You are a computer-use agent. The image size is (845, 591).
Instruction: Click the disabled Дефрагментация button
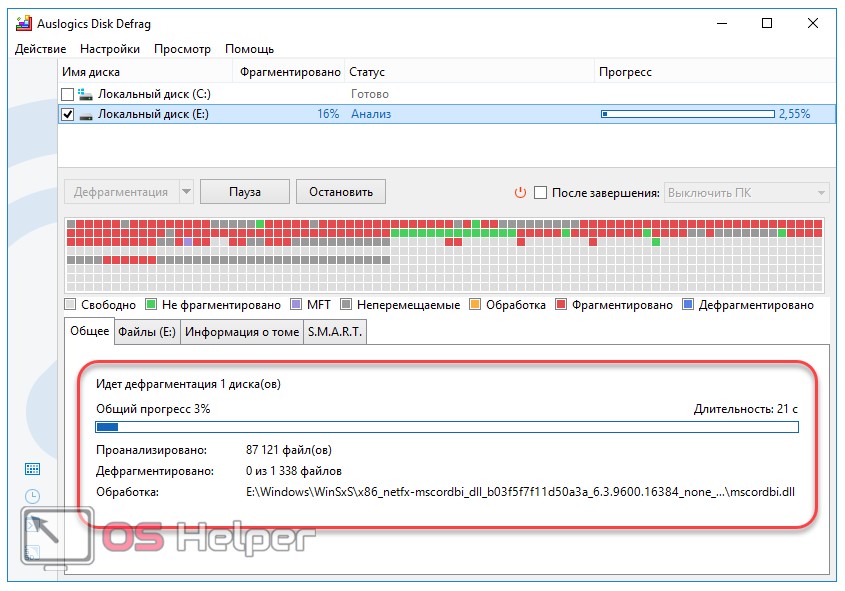[121, 192]
